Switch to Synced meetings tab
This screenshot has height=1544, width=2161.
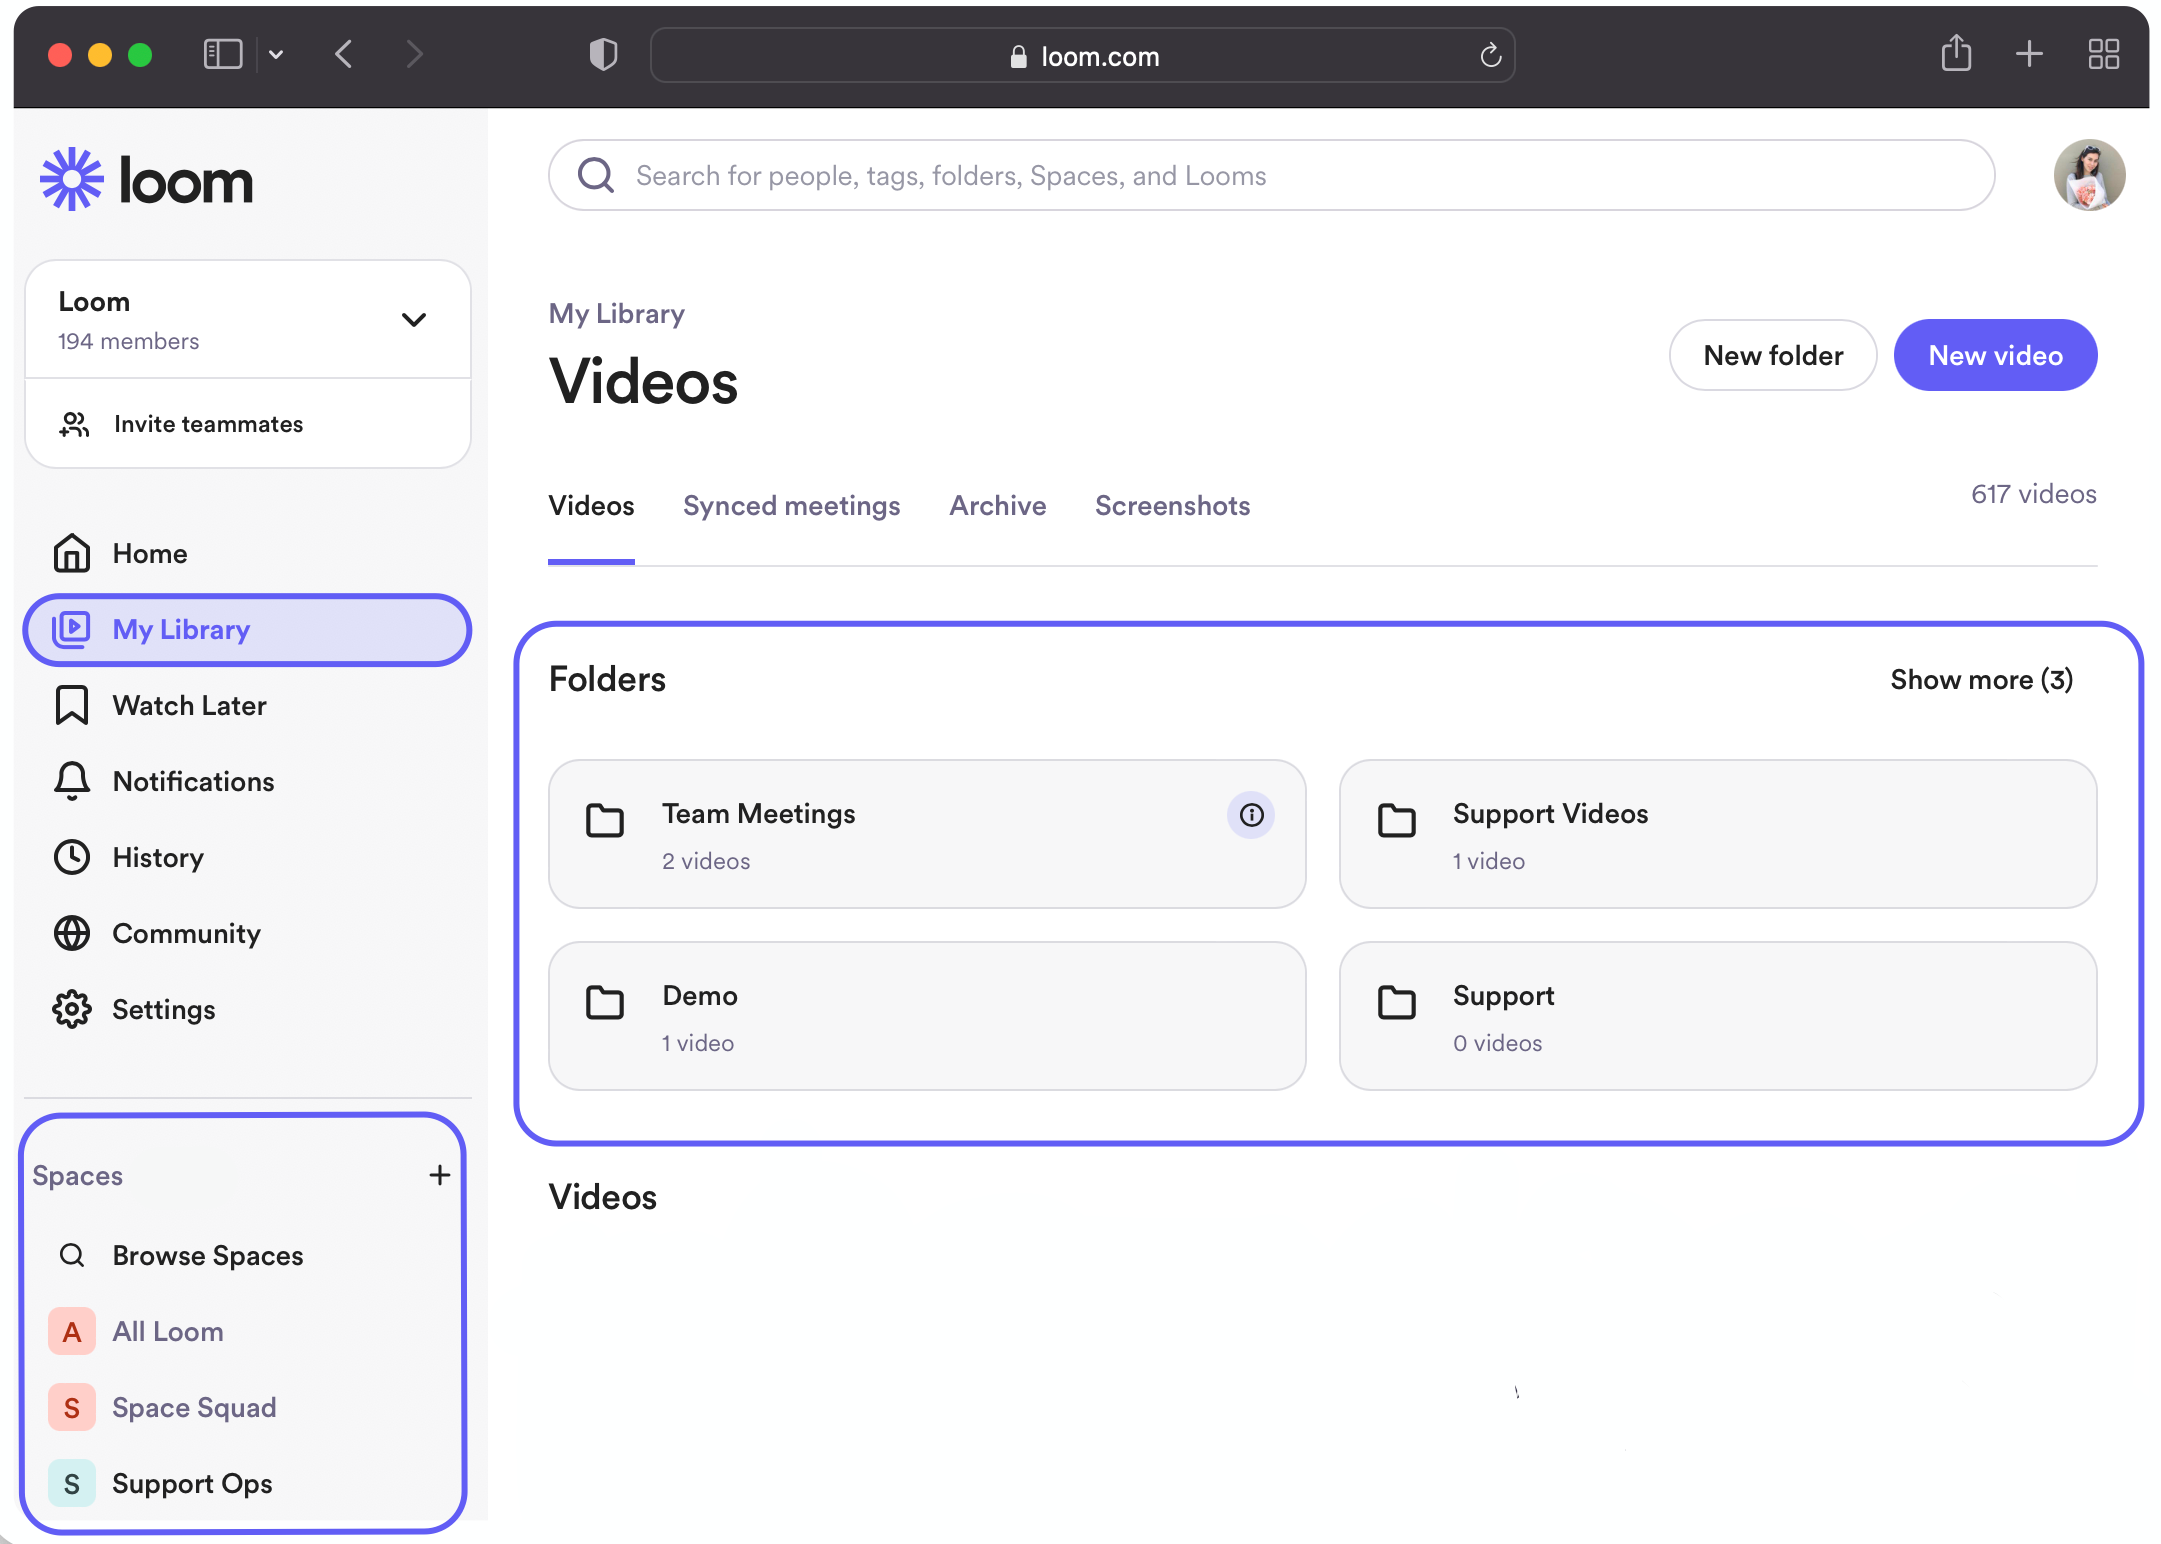coord(791,506)
